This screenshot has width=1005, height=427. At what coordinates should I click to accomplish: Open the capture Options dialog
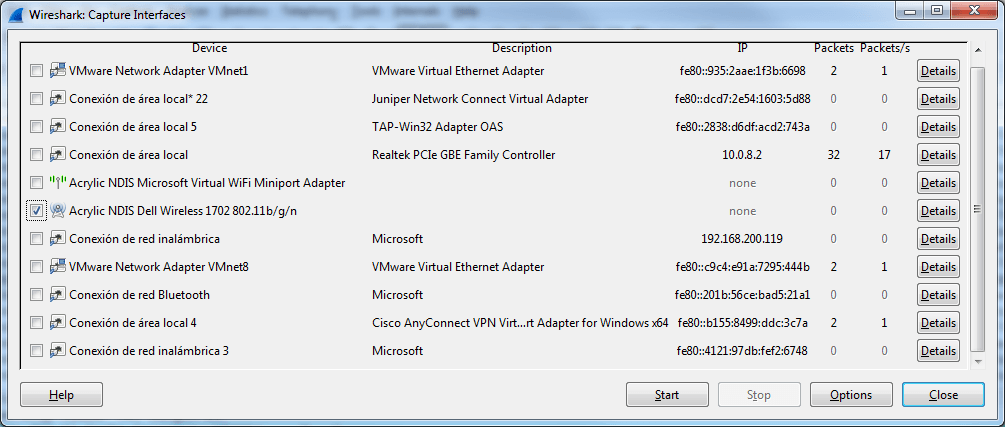851,395
